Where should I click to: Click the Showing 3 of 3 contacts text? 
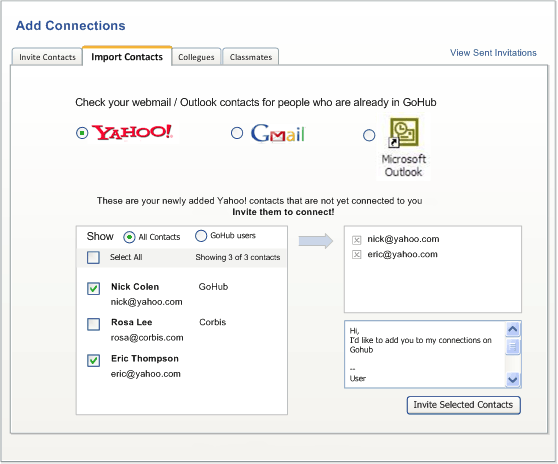click(238, 257)
